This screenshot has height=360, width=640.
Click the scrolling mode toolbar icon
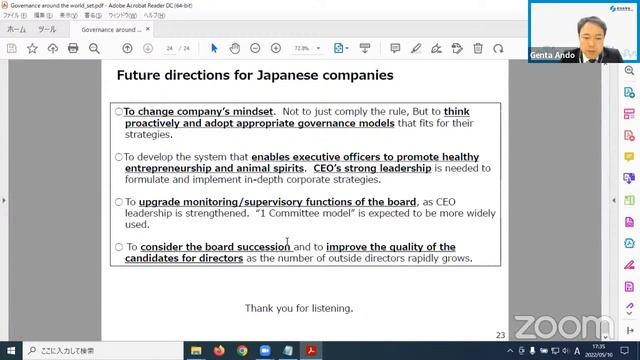365,48
